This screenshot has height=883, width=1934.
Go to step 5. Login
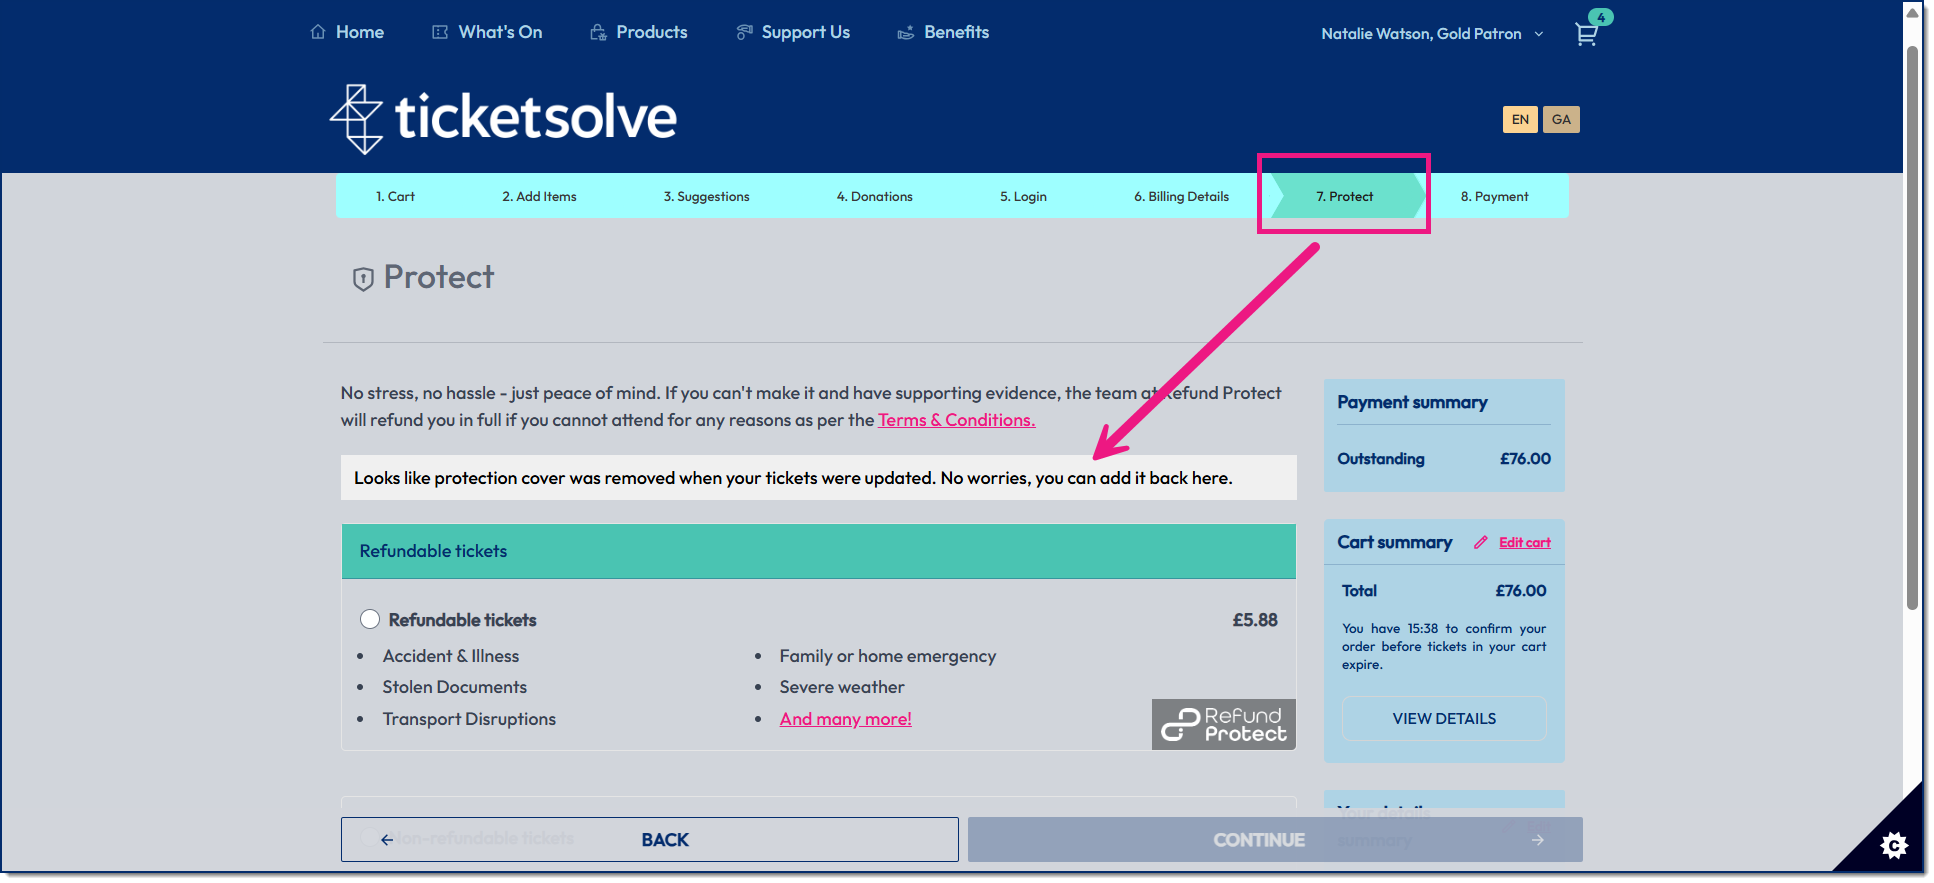1023,196
